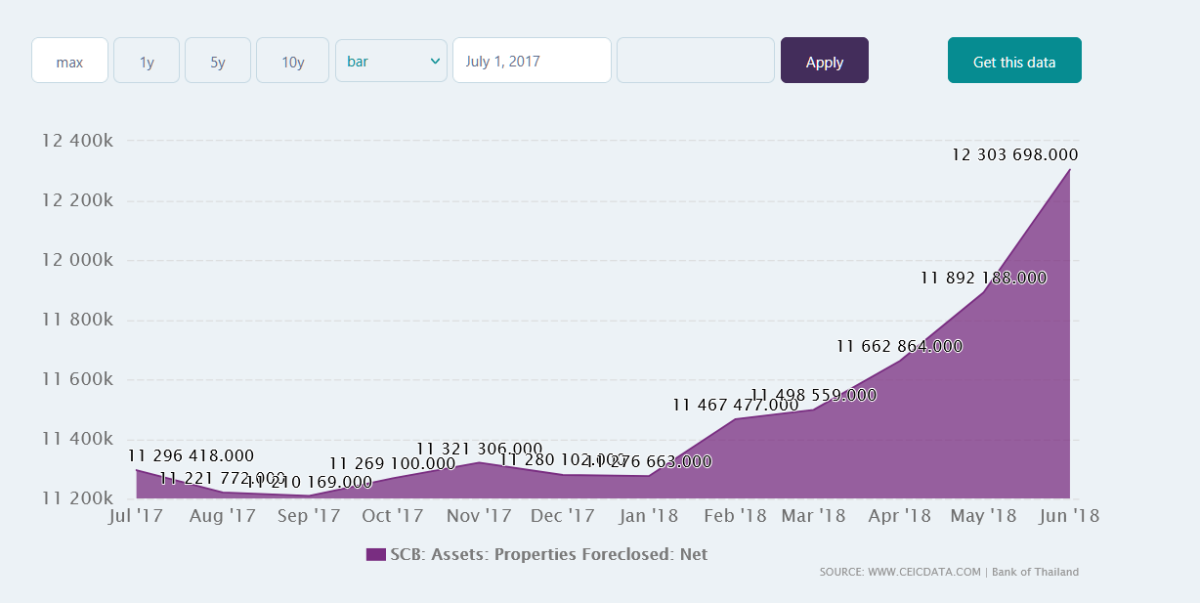Click the max range button
Screen dimensions: 1200x603
point(69,61)
